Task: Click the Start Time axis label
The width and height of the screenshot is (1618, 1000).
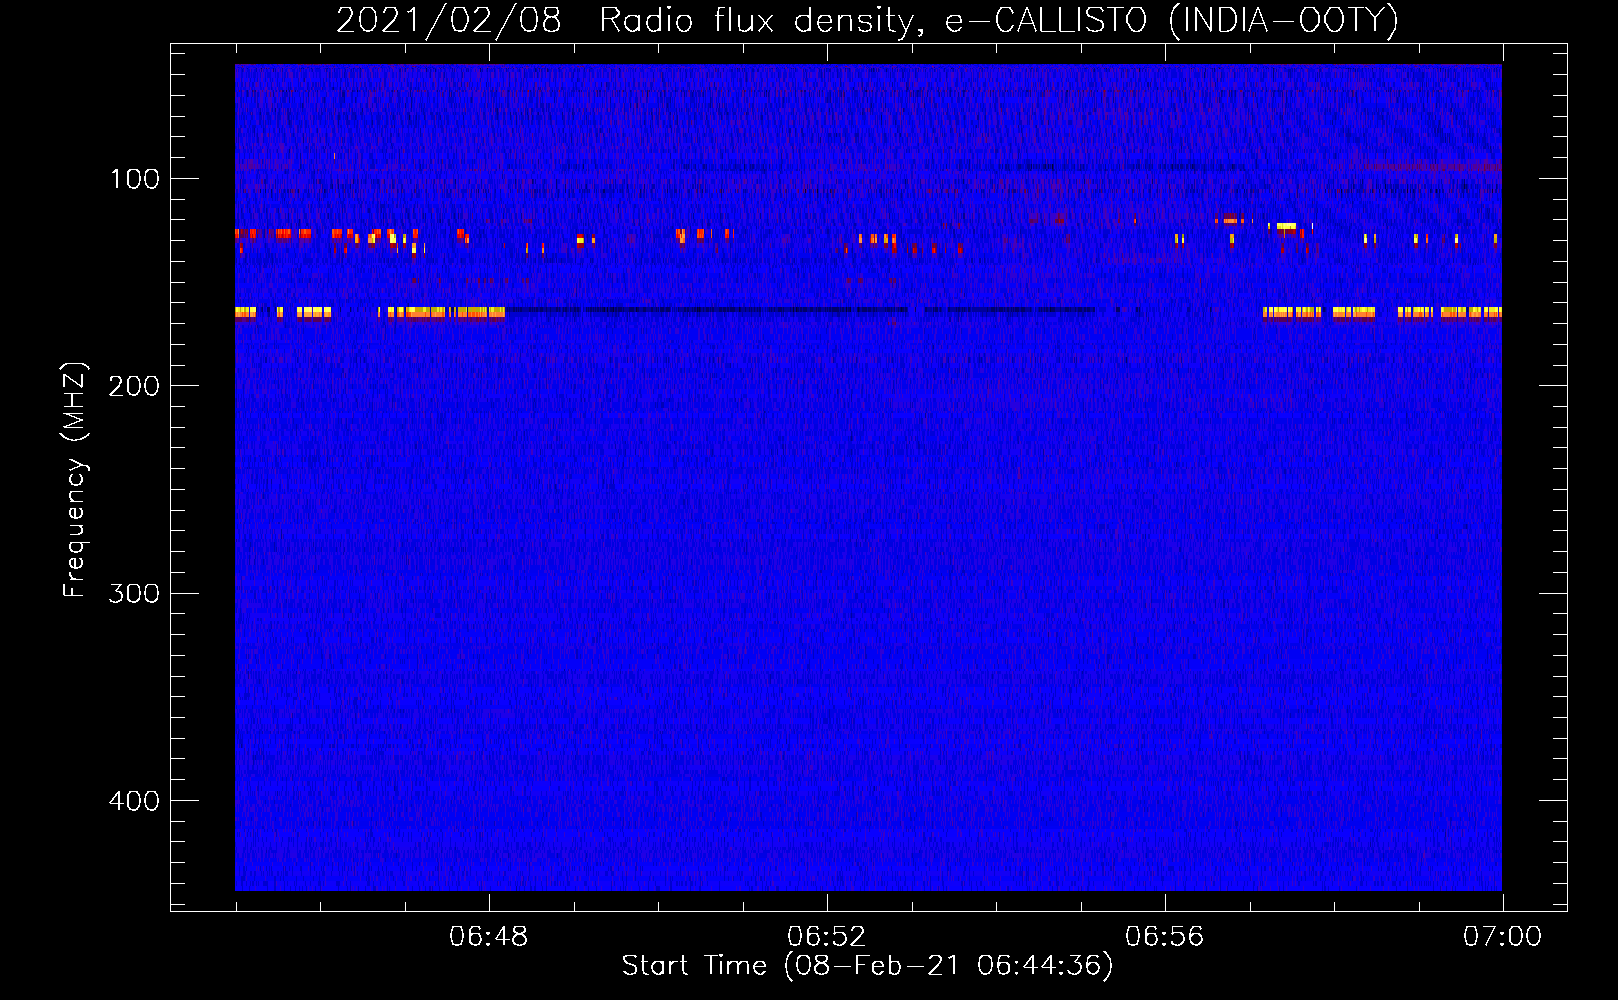Action: 867,966
